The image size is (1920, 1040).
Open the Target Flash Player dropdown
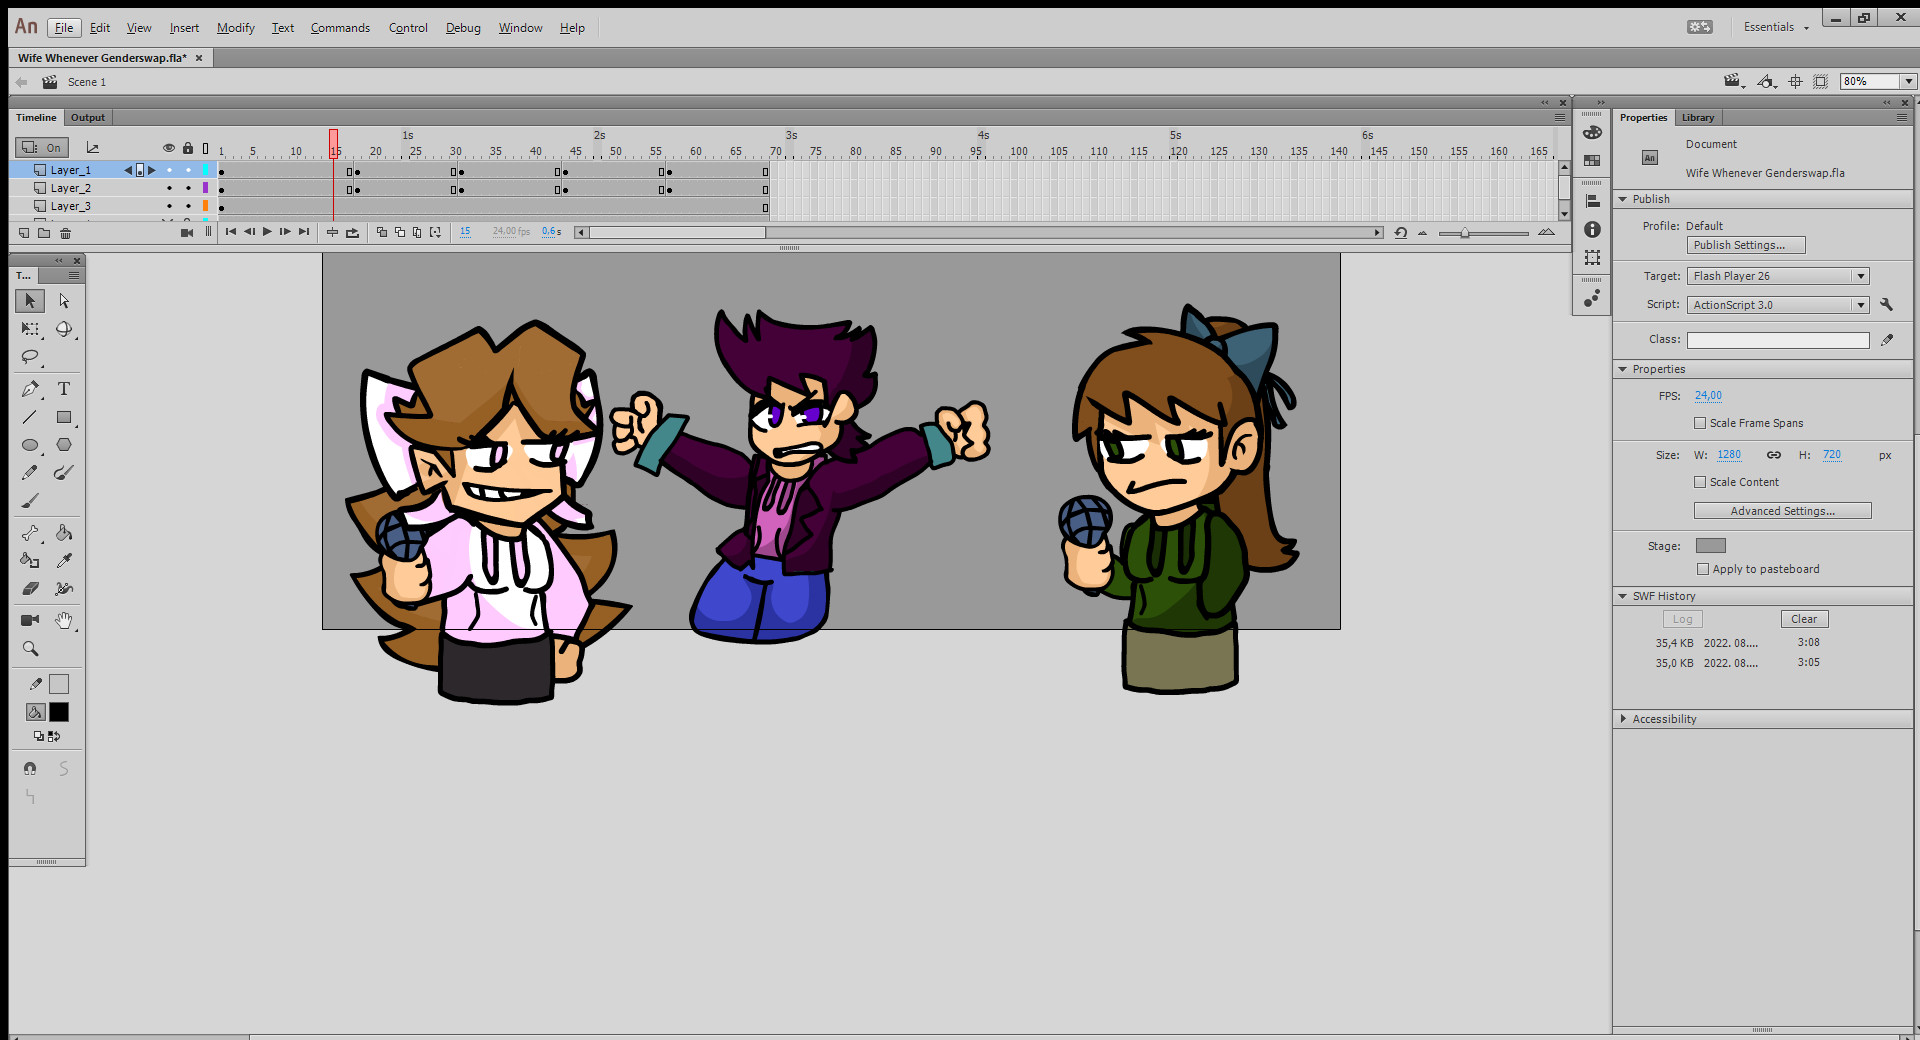point(1778,276)
